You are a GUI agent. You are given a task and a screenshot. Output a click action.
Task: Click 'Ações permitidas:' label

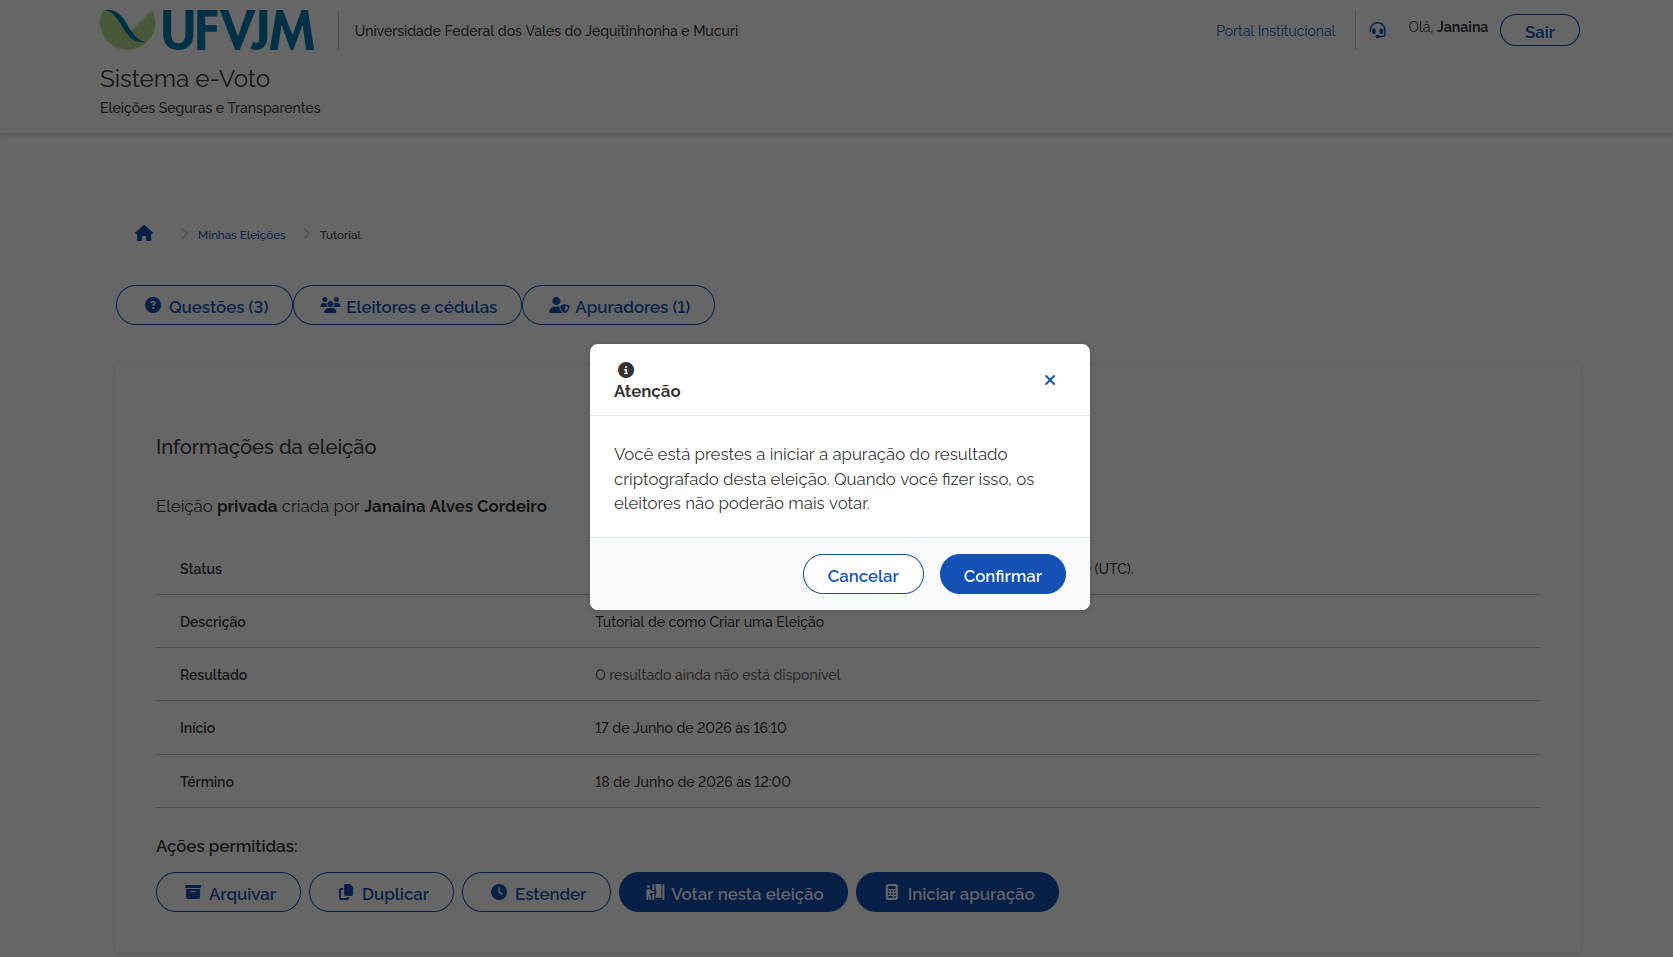pyautogui.click(x=227, y=846)
